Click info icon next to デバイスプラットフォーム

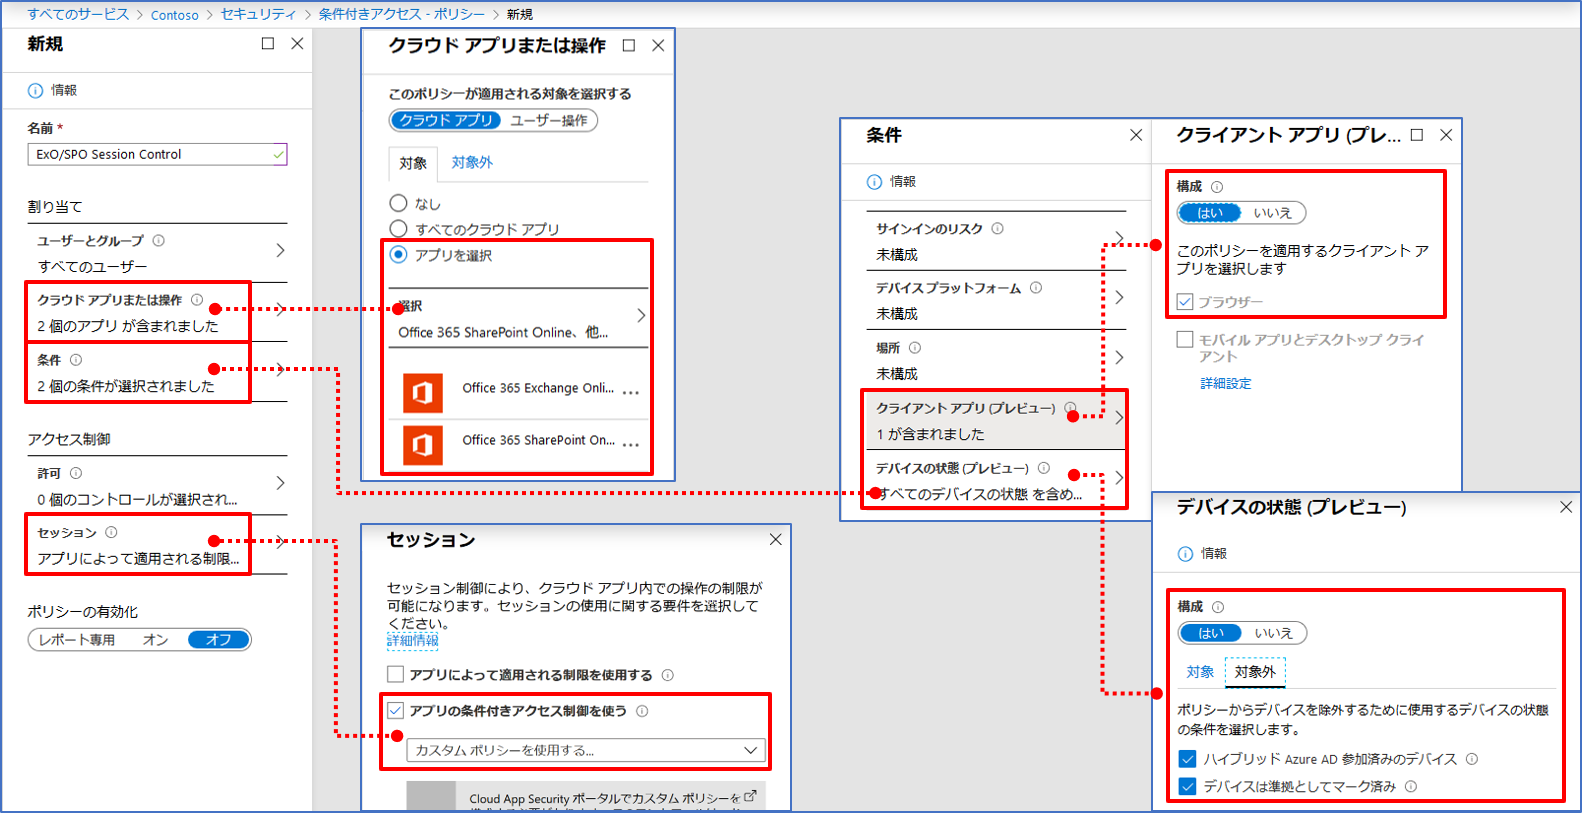[1036, 287]
